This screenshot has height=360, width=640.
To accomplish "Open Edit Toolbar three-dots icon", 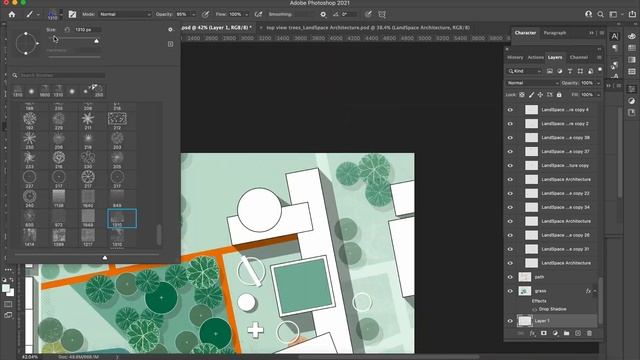I will point(8,270).
